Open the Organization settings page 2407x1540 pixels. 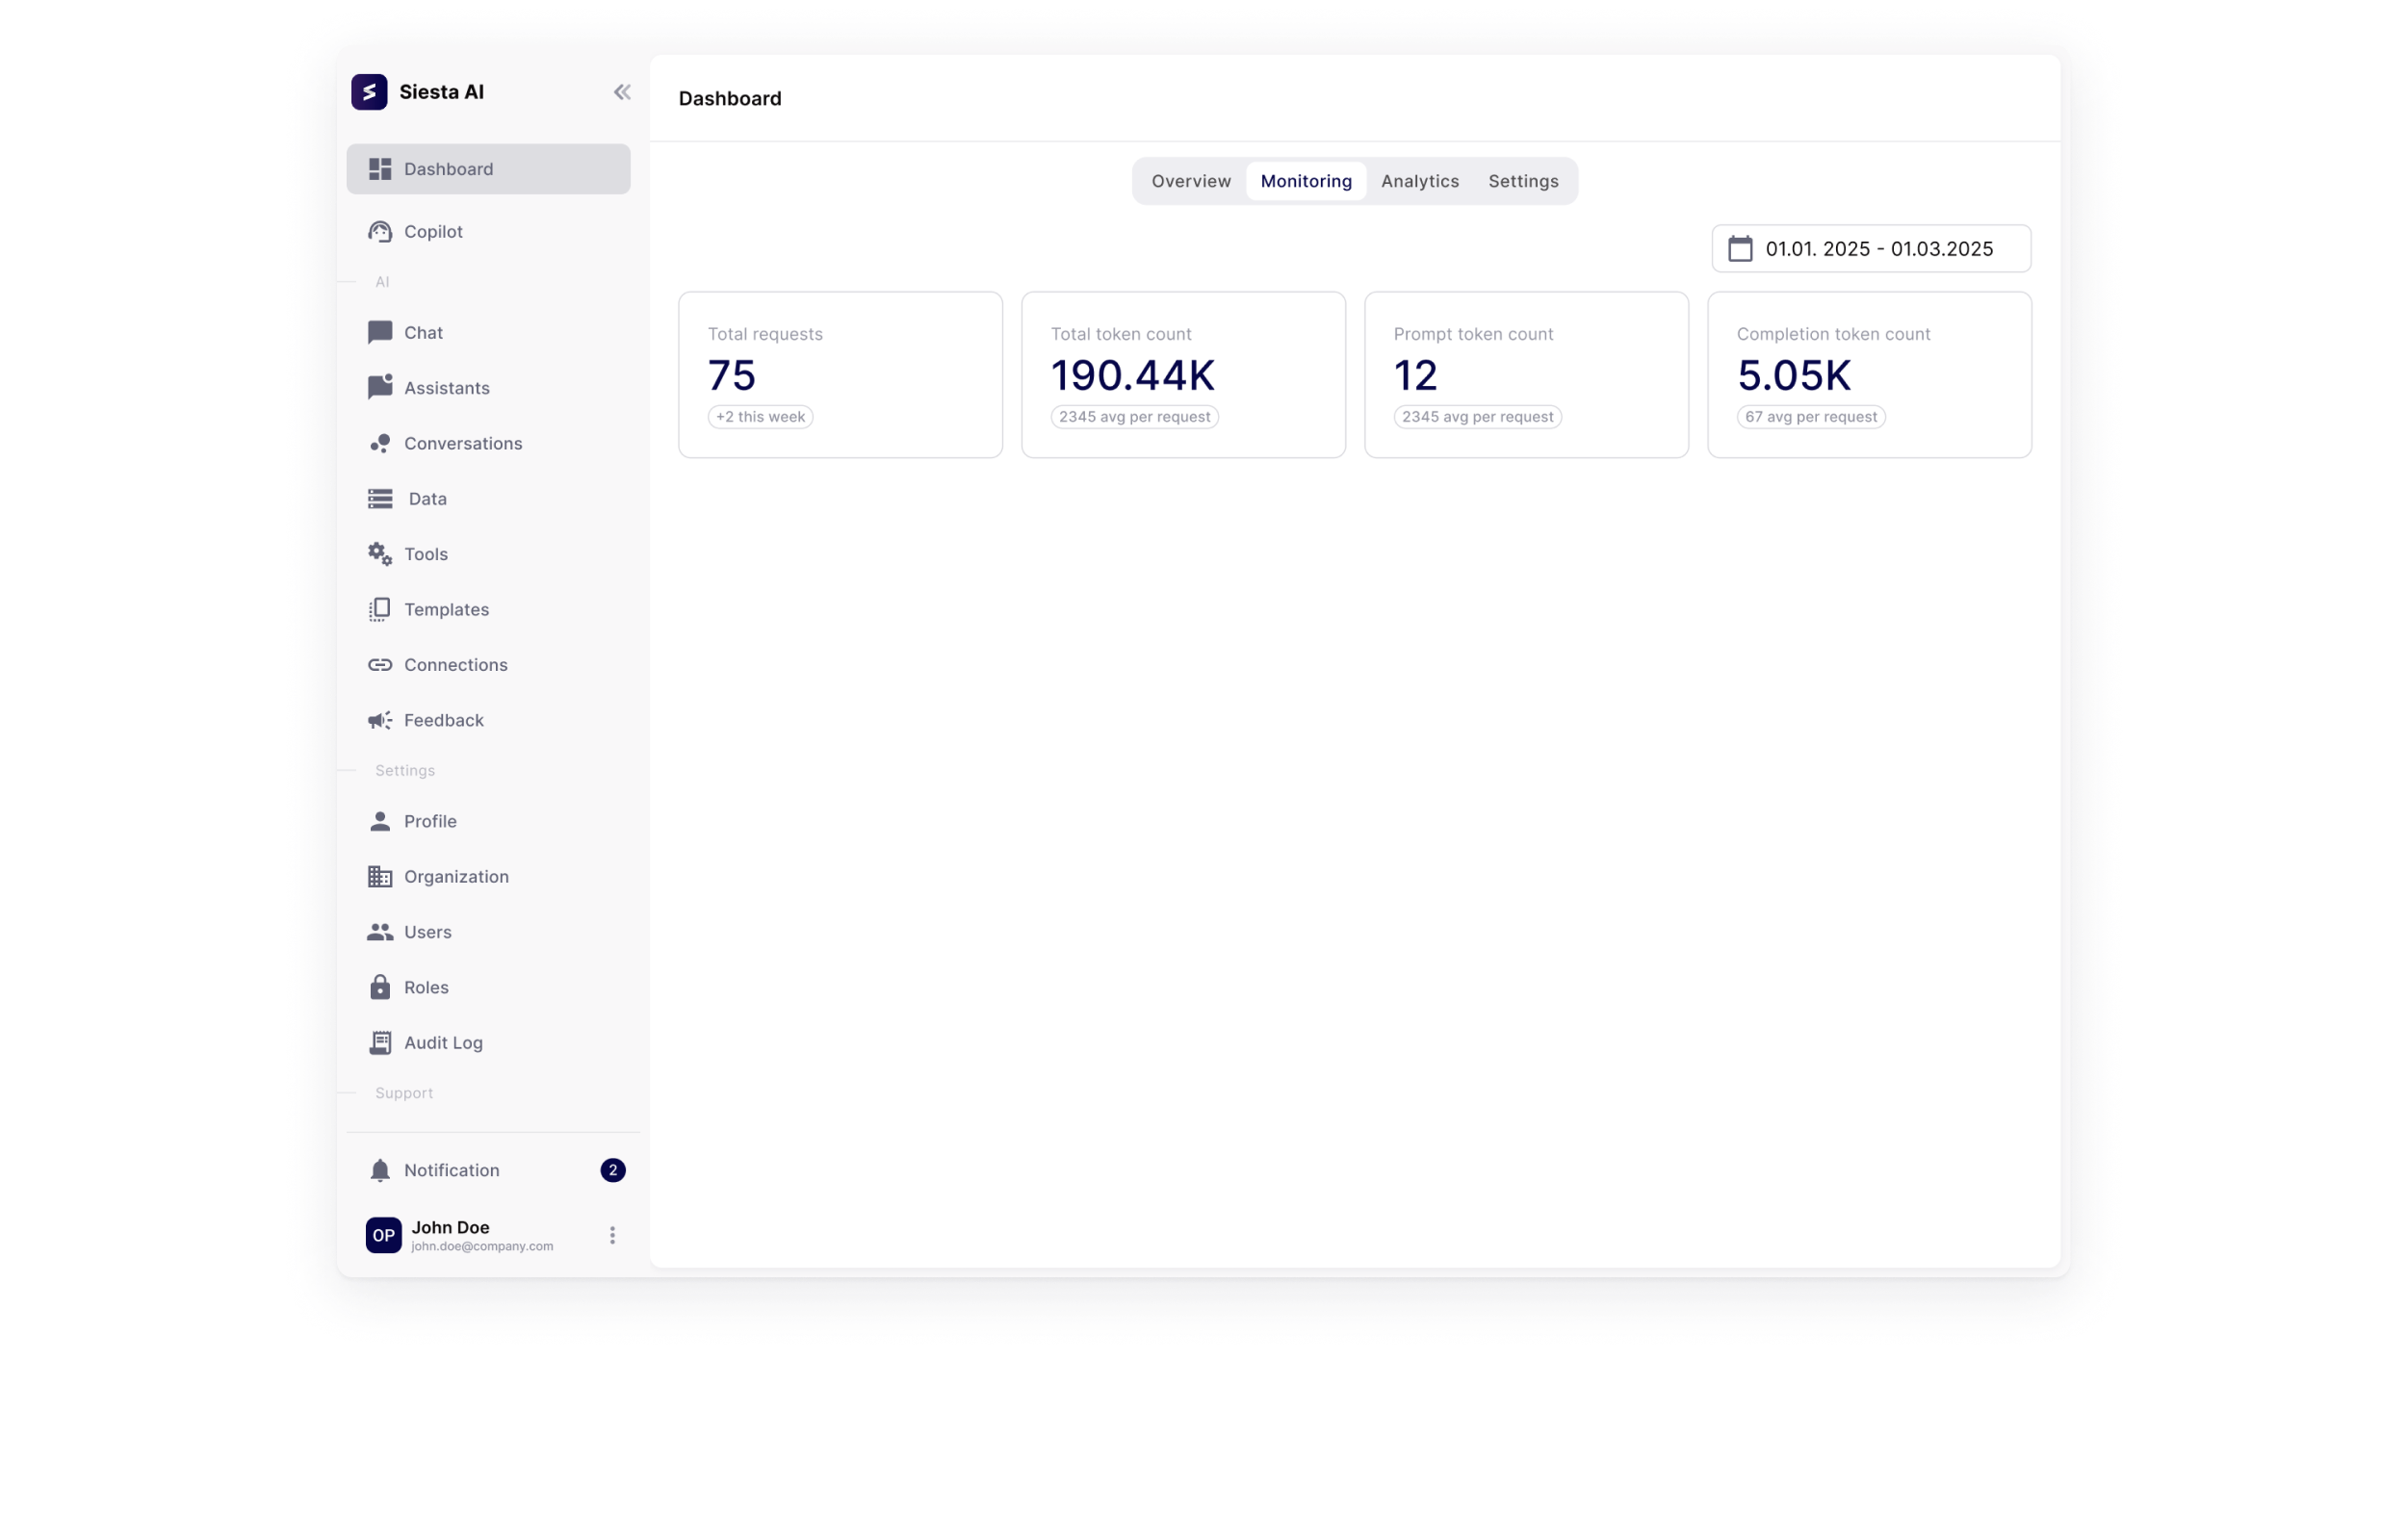coord(456,877)
